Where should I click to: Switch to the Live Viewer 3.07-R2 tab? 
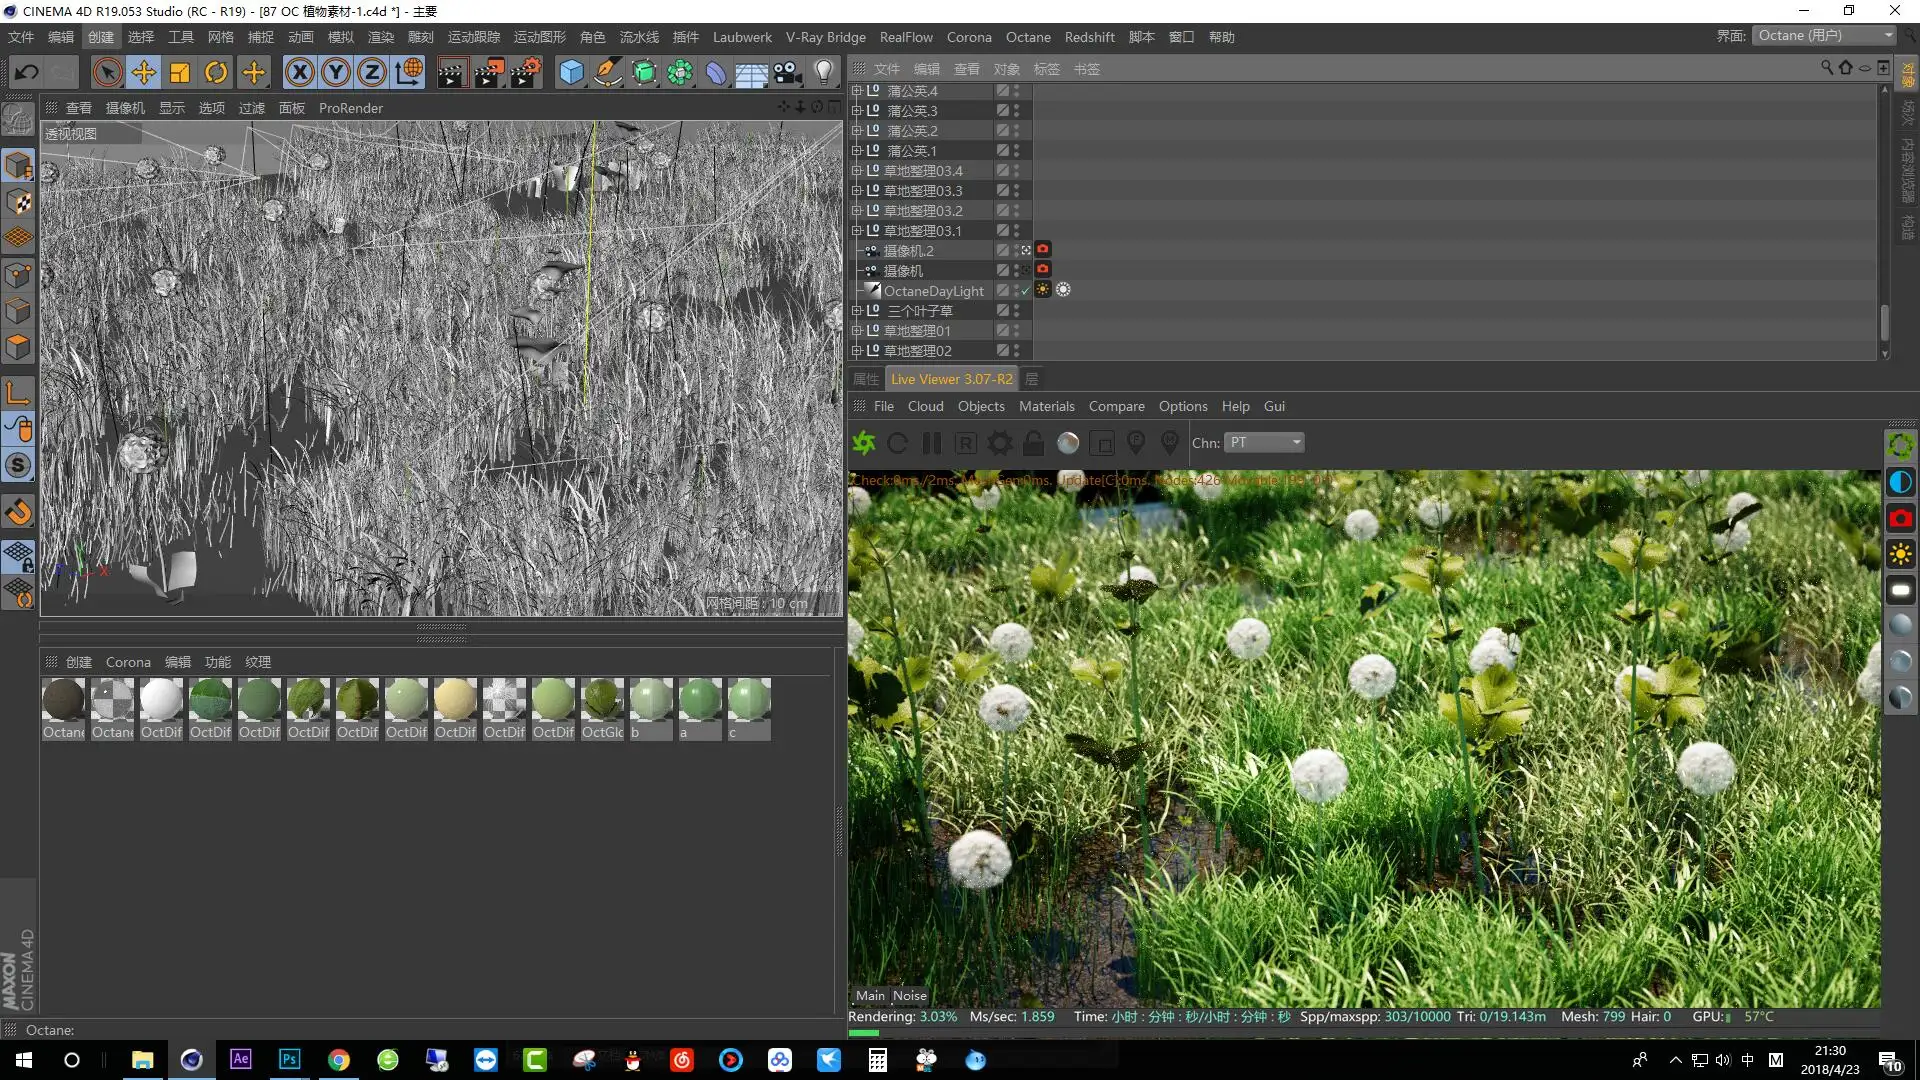tap(951, 379)
